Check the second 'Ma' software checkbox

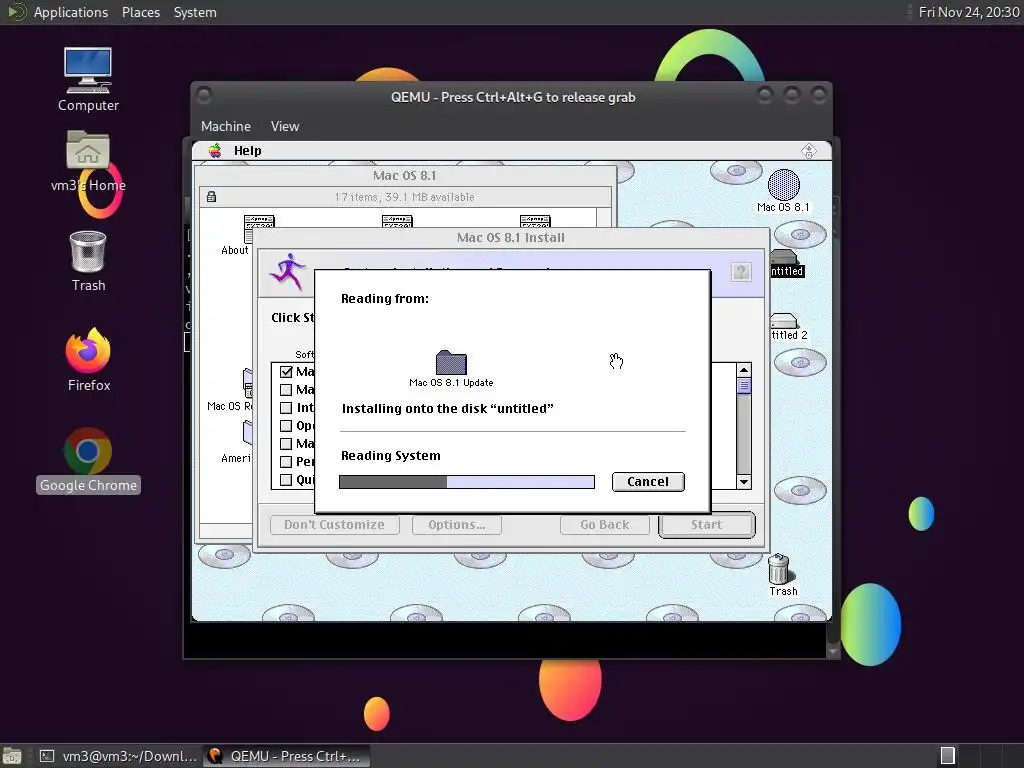click(286, 390)
